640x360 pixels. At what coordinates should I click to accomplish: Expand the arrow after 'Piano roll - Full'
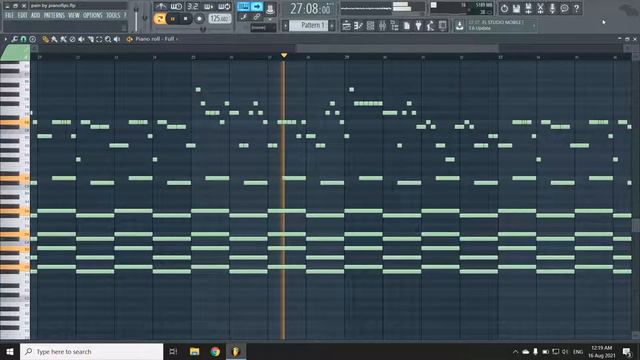[x=177, y=39]
